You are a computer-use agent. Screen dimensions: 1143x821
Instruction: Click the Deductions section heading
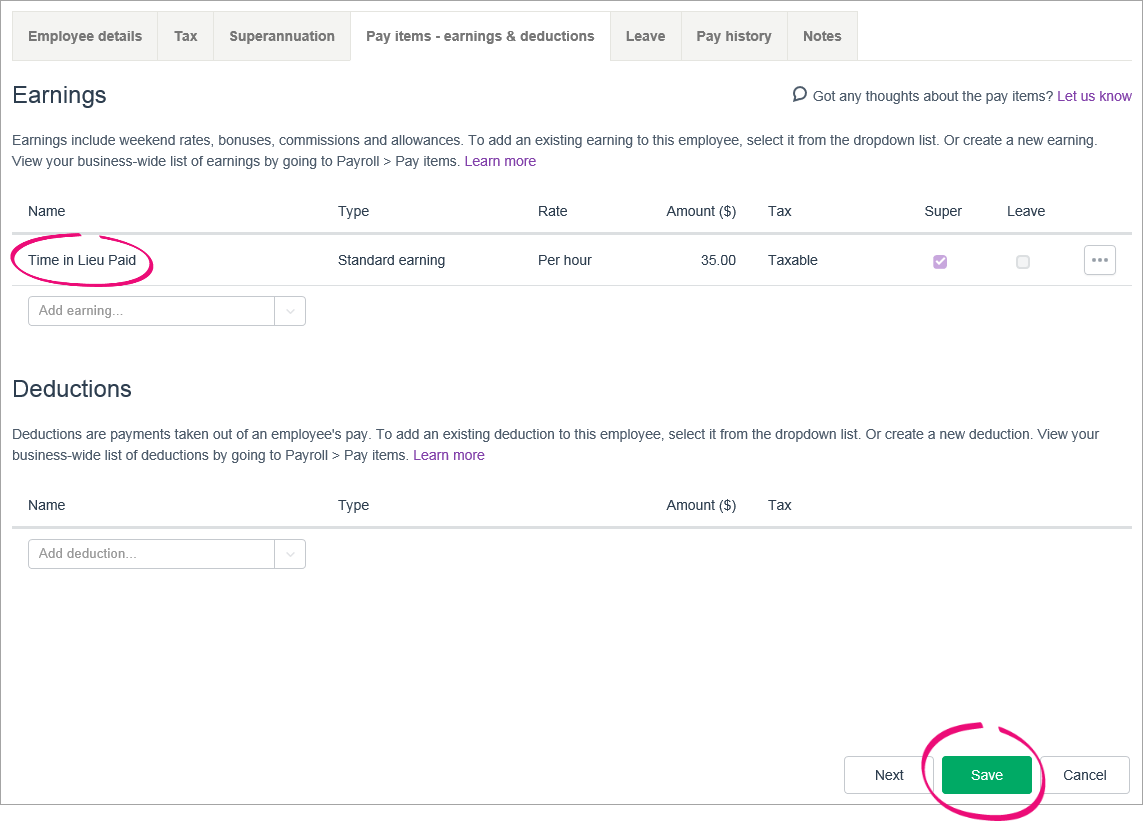pos(71,389)
